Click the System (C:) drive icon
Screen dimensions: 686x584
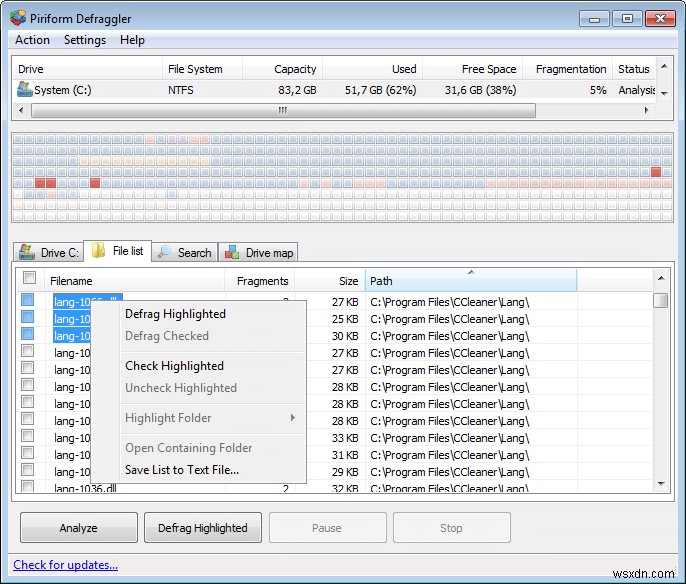[x=25, y=90]
